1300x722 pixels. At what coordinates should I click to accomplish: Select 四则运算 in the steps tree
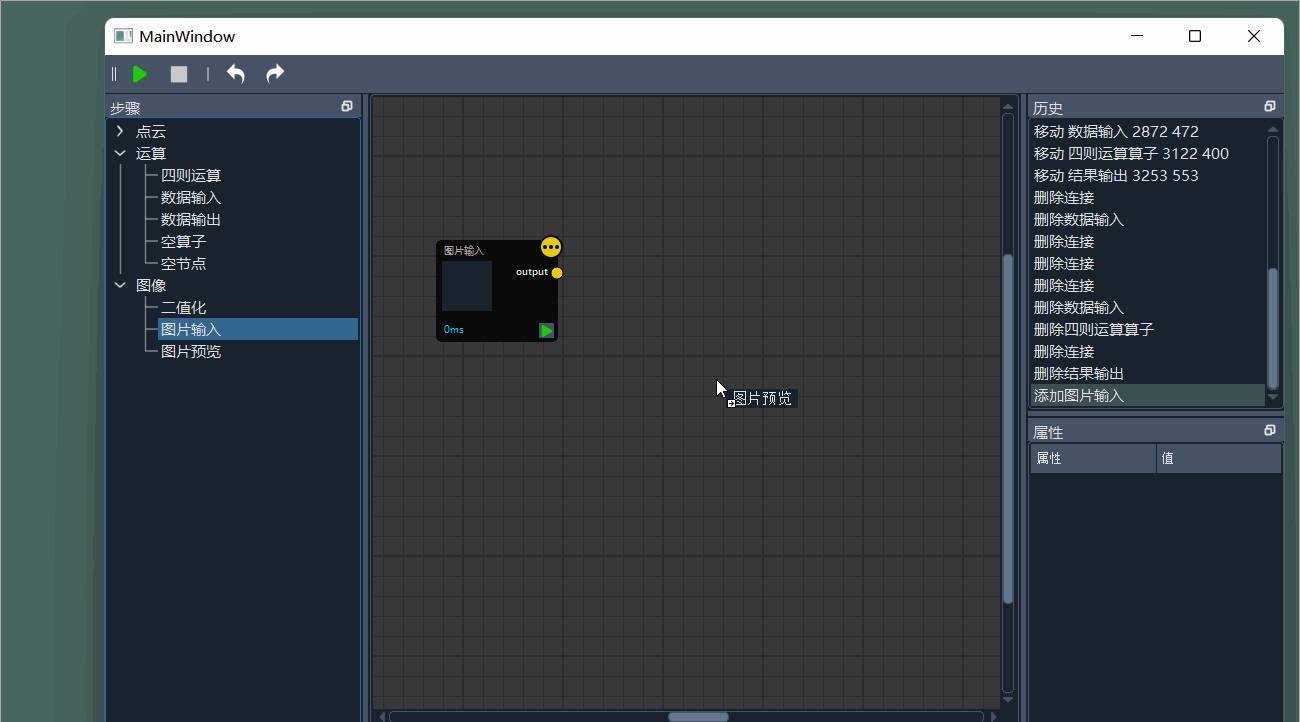[x=191, y=175]
